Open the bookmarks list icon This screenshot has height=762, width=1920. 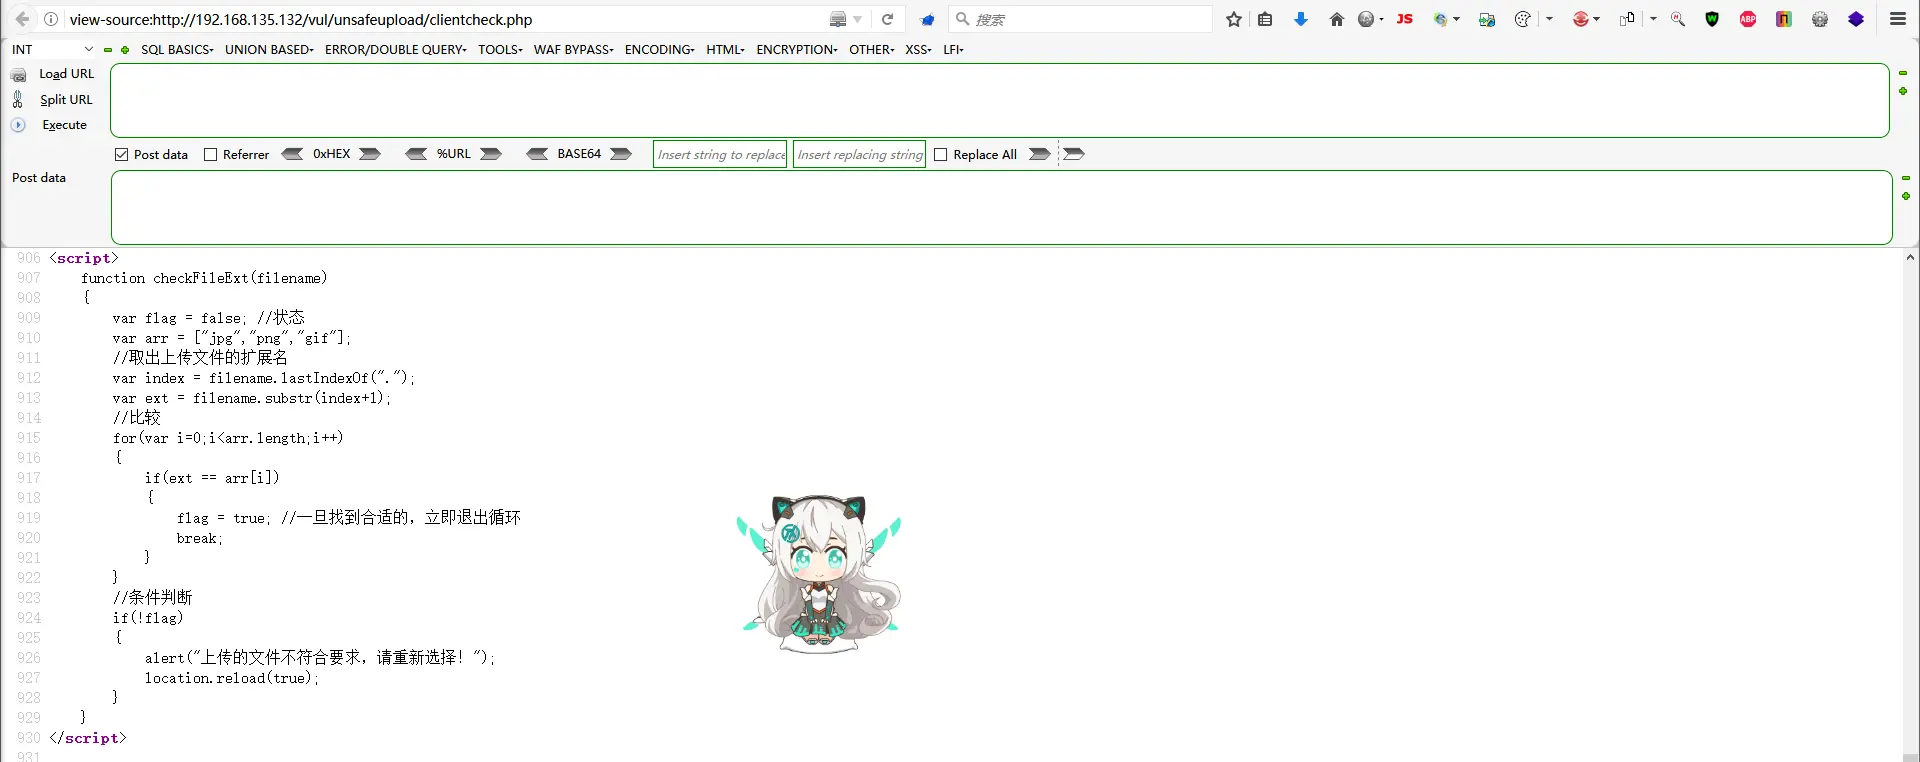coord(1265,19)
